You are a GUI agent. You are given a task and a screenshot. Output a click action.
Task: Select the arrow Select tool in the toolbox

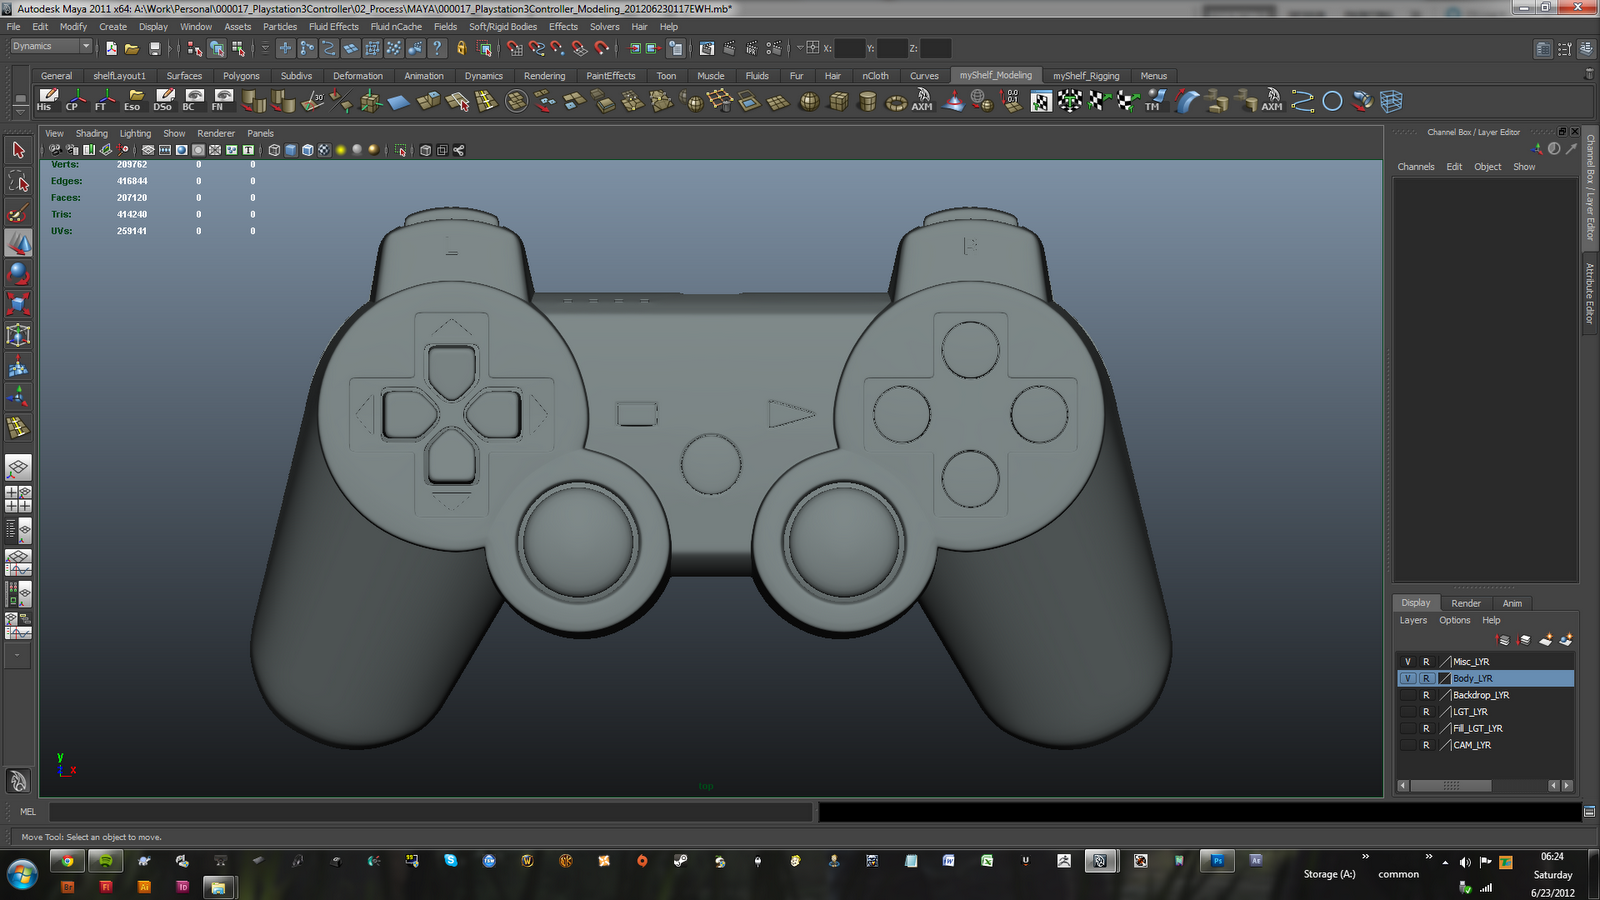click(x=18, y=150)
